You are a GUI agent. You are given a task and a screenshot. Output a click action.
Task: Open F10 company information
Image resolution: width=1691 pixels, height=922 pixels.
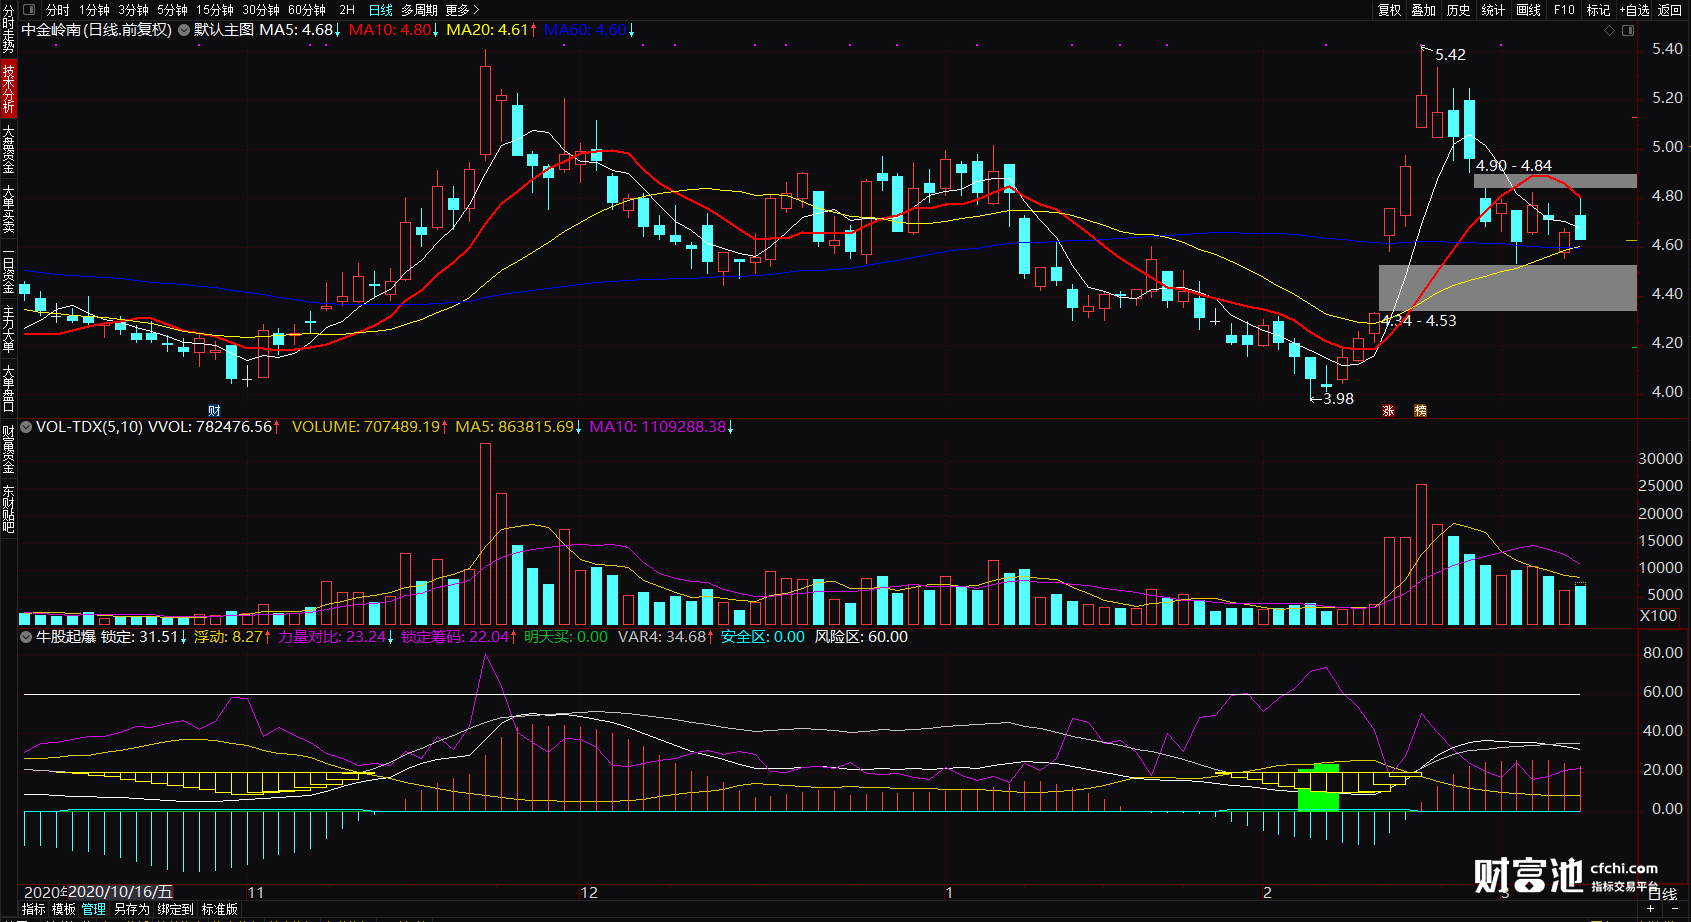[x=1564, y=10]
